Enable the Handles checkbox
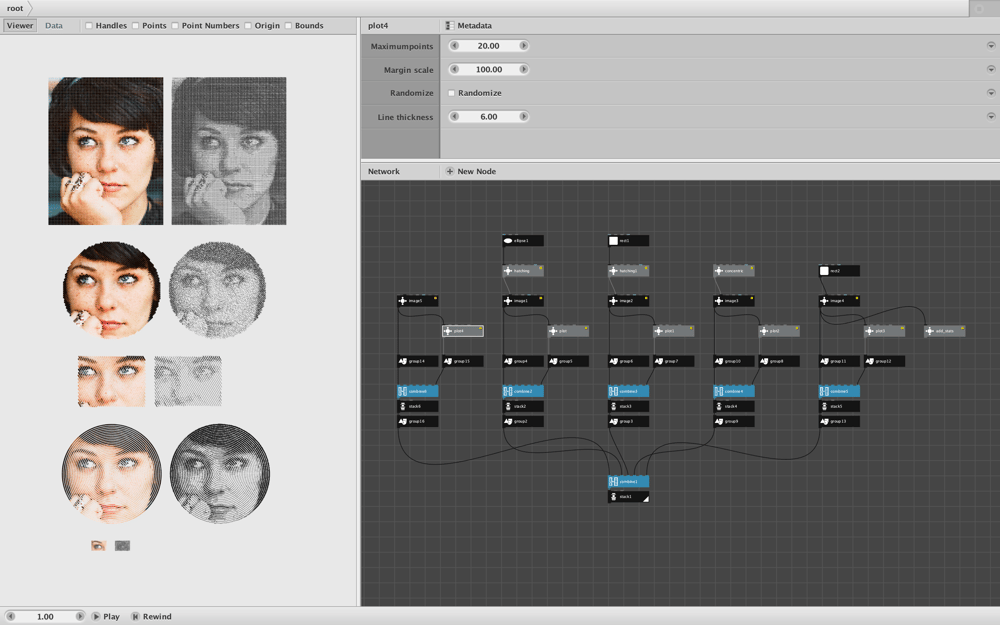Image resolution: width=1000 pixels, height=625 pixels. tap(89, 26)
